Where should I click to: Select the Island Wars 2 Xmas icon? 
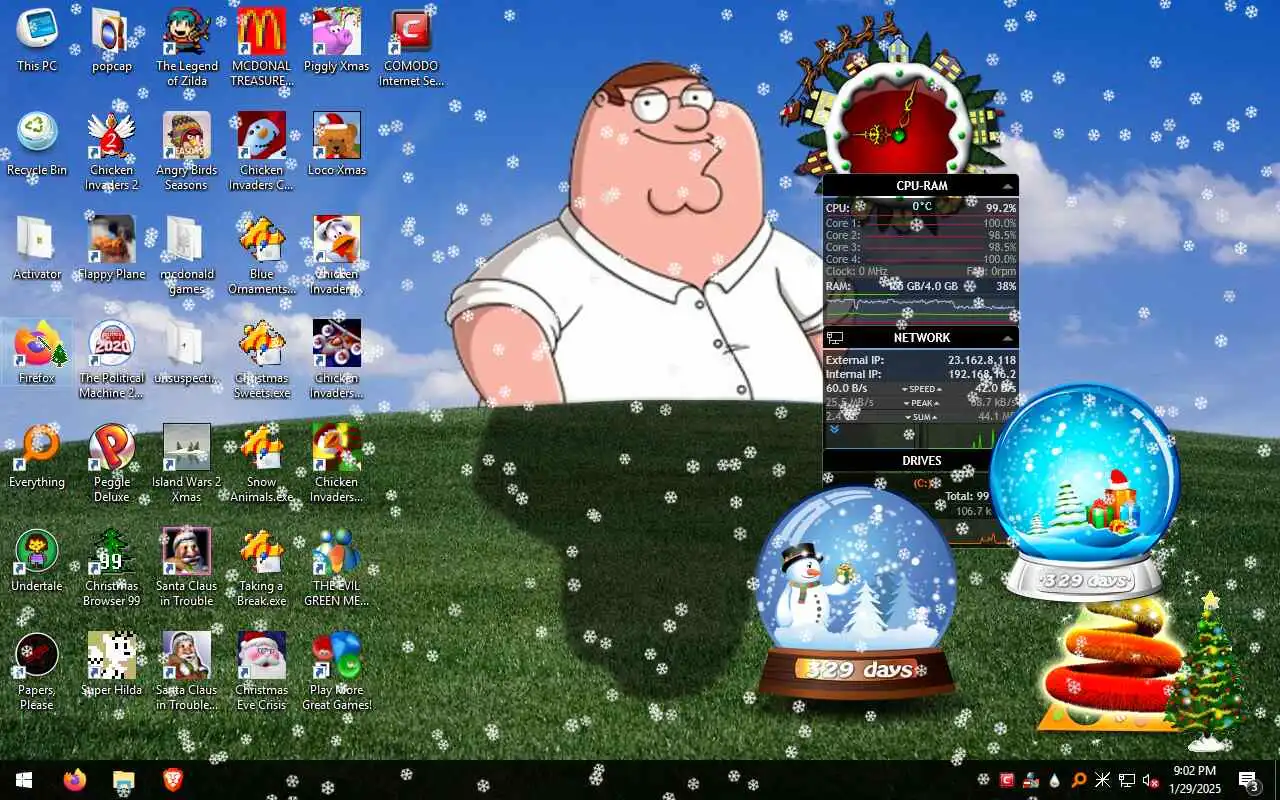pyautogui.click(x=187, y=464)
